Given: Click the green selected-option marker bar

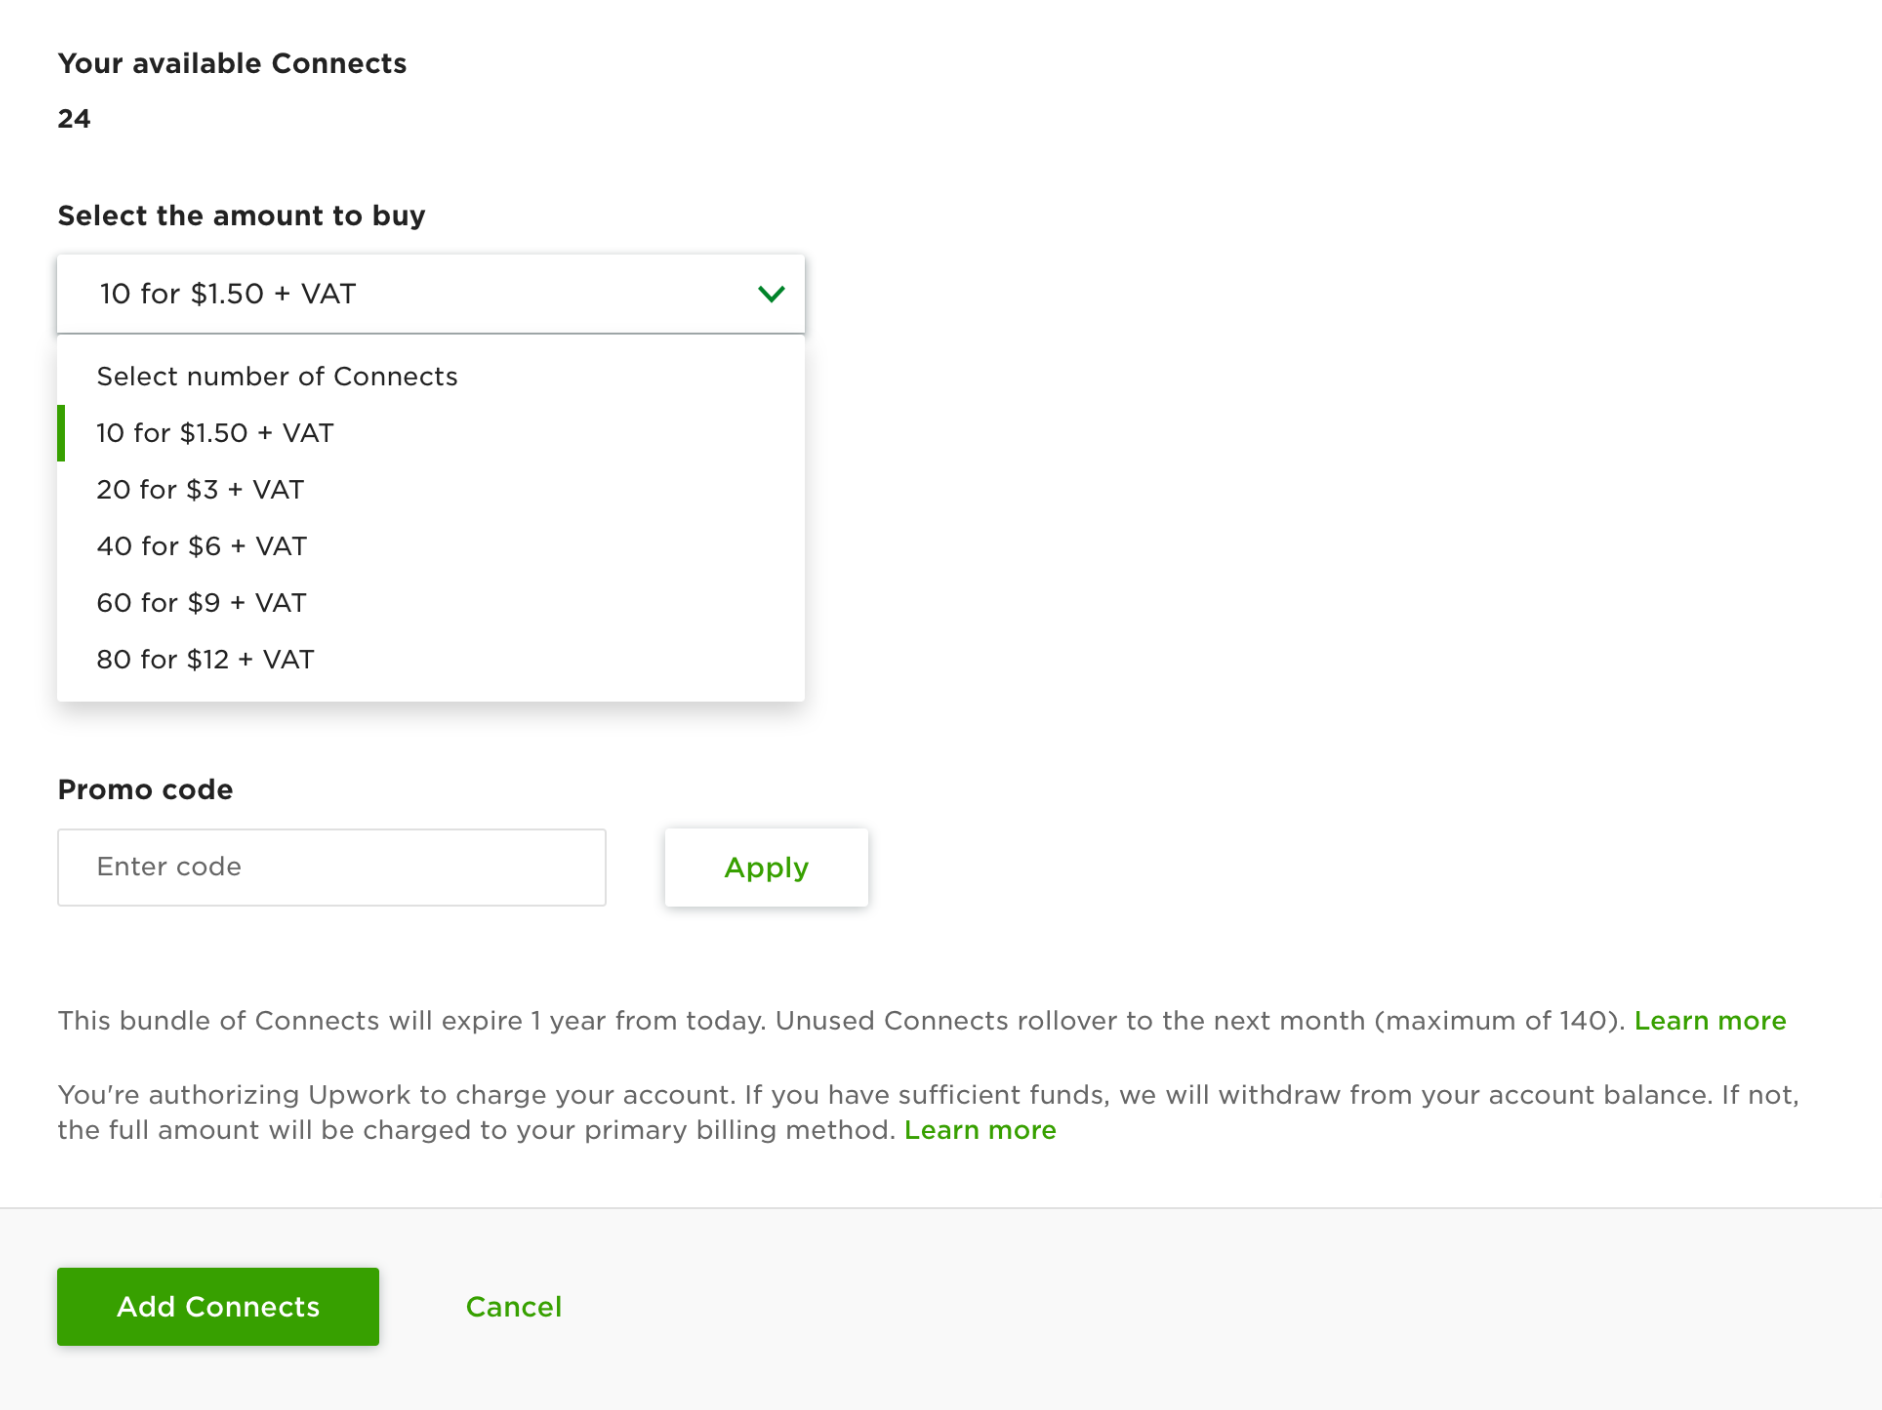Looking at the screenshot, I should click(x=61, y=433).
